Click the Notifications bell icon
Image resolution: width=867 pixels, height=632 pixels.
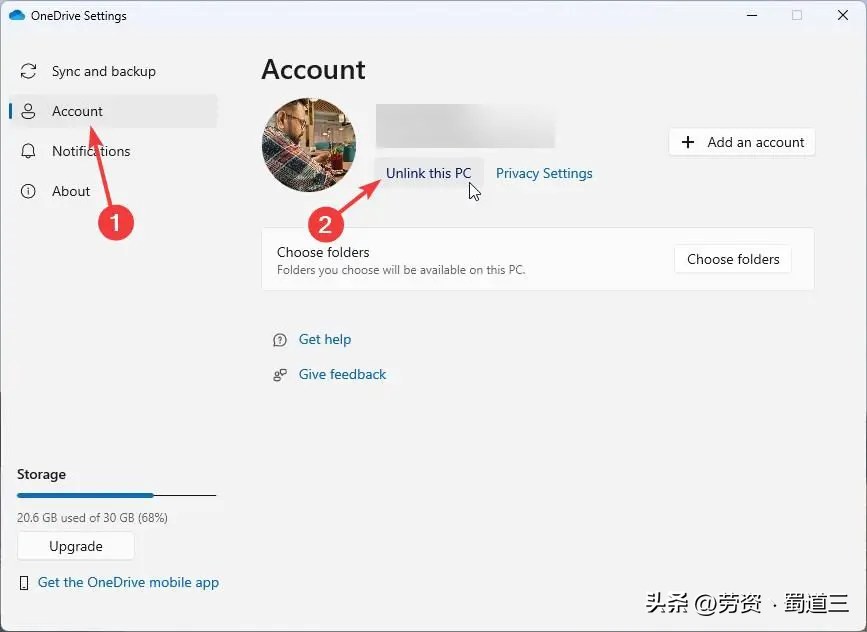tap(29, 151)
